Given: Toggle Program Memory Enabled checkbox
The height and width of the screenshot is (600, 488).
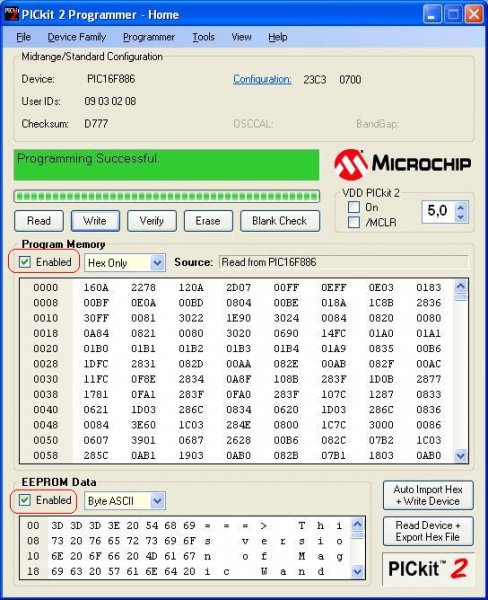Looking at the screenshot, I should click(x=25, y=262).
